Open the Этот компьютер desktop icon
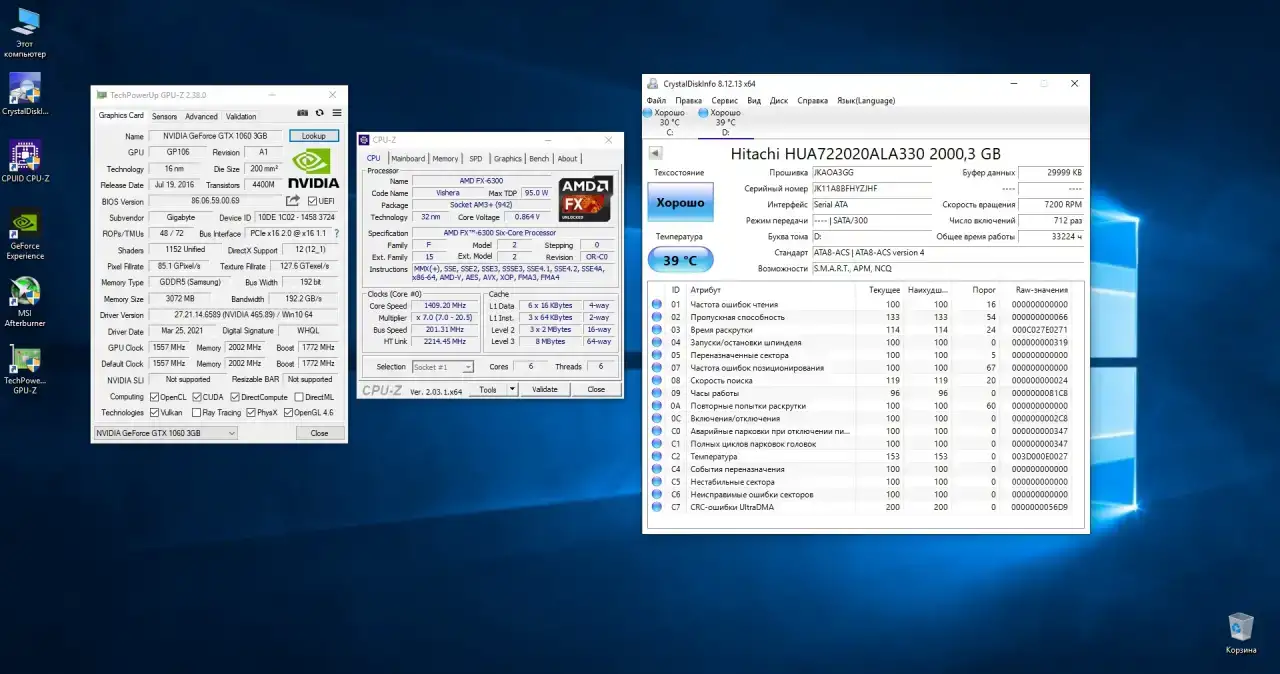 click(25, 33)
